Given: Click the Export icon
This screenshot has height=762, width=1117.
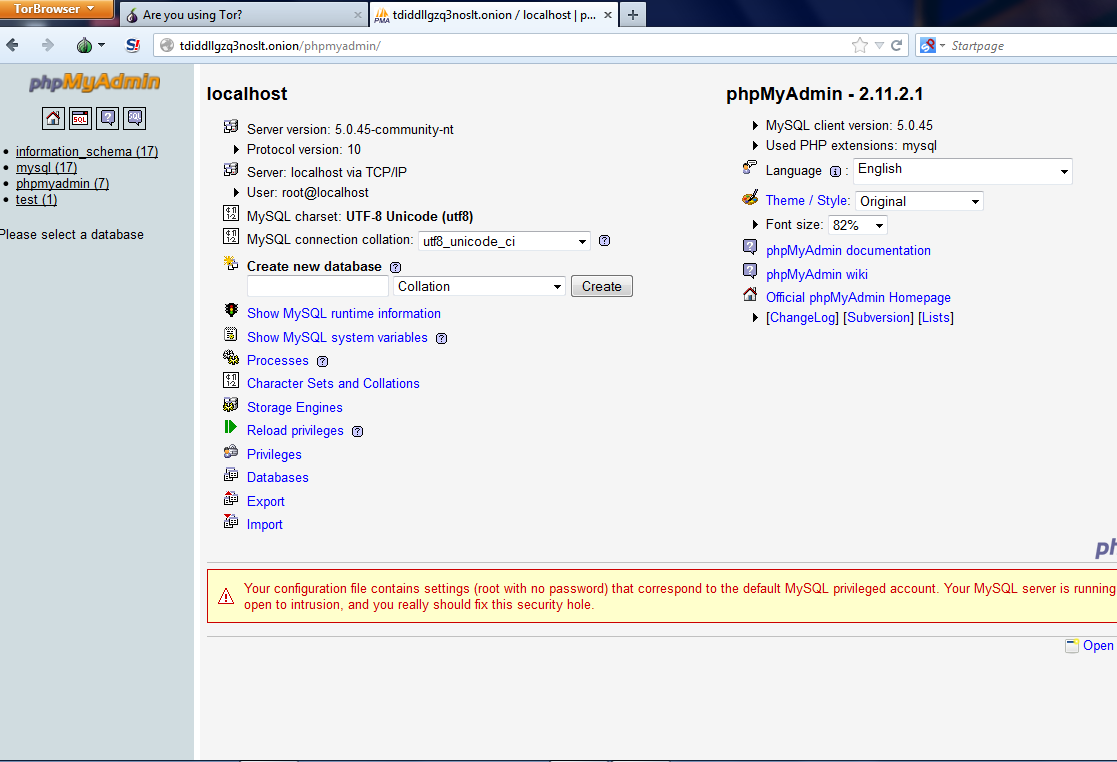Looking at the screenshot, I should (x=231, y=499).
